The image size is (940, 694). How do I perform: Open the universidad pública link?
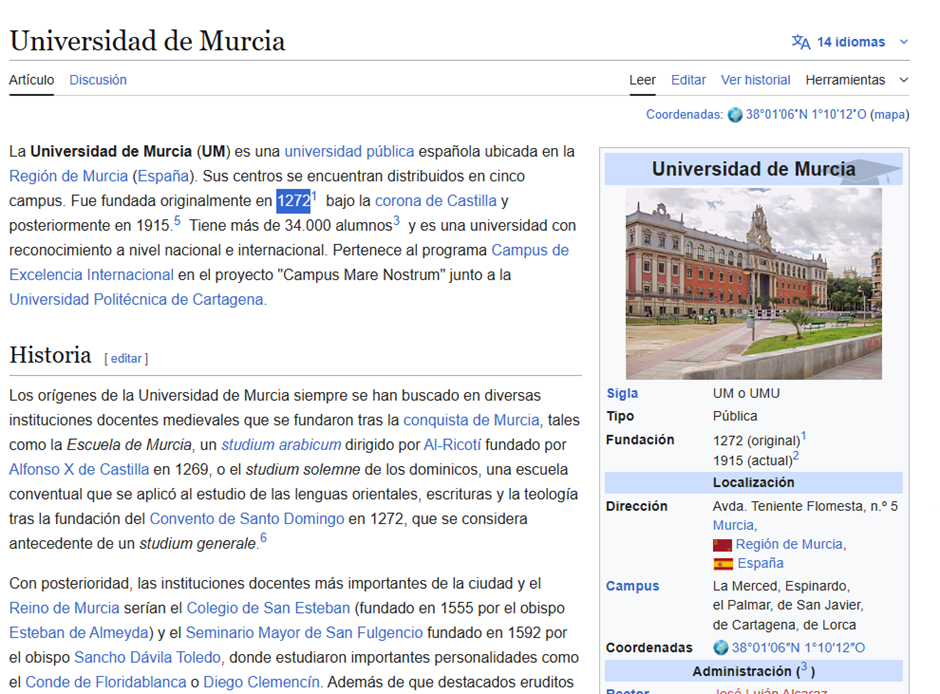[x=349, y=152]
